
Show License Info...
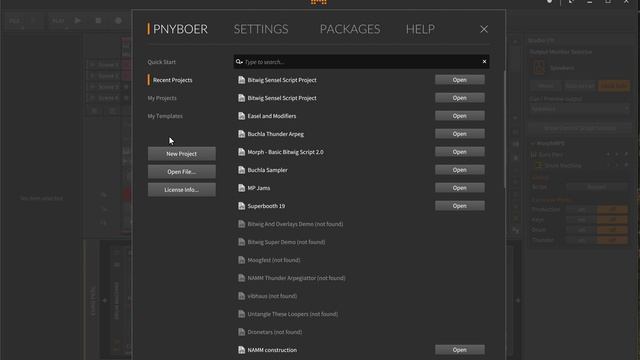[182, 190]
